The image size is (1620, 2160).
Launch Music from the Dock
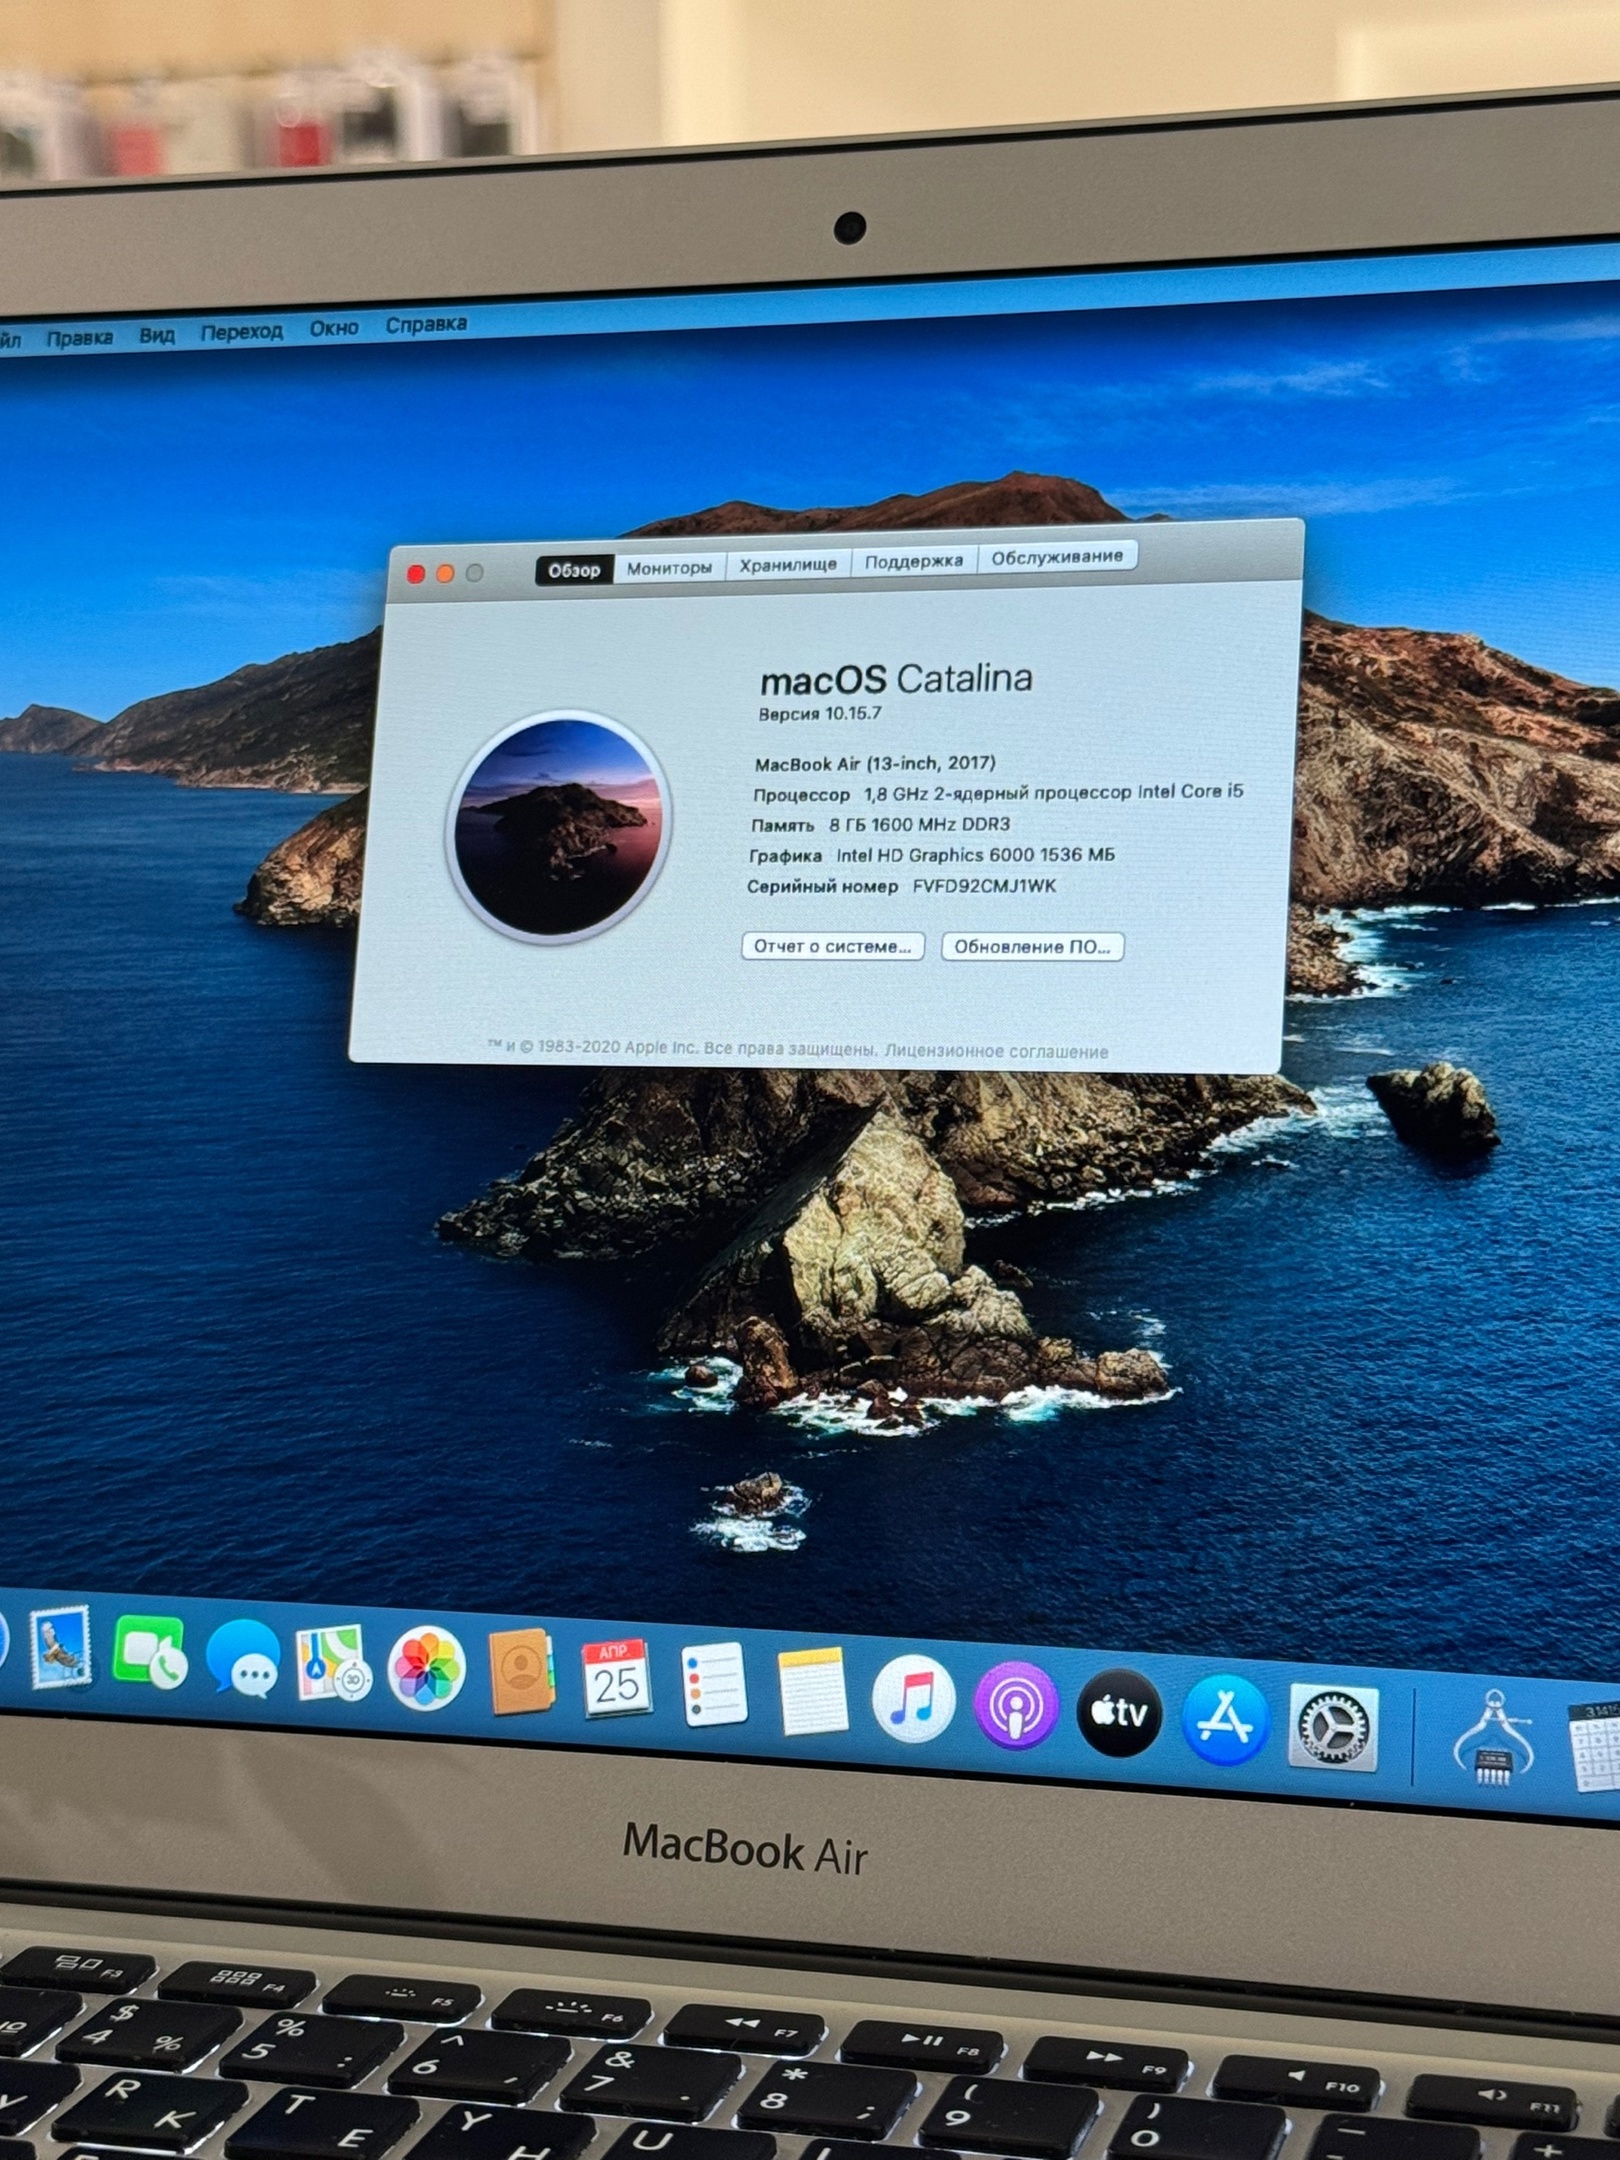click(x=913, y=1699)
